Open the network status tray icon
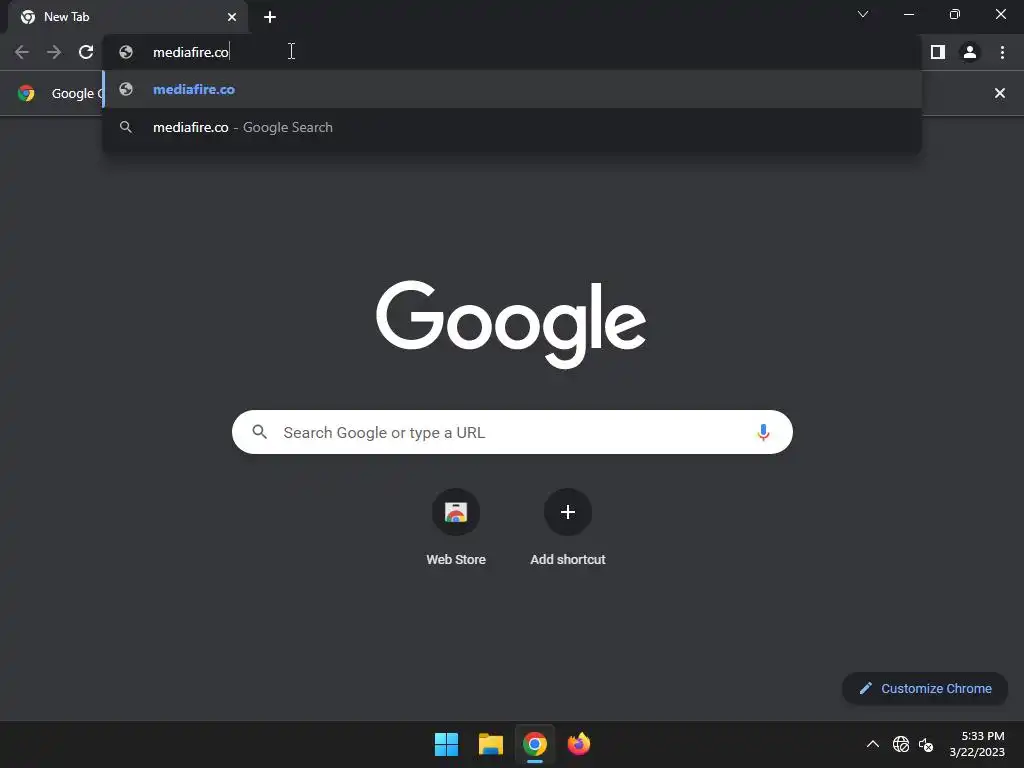 click(x=901, y=744)
